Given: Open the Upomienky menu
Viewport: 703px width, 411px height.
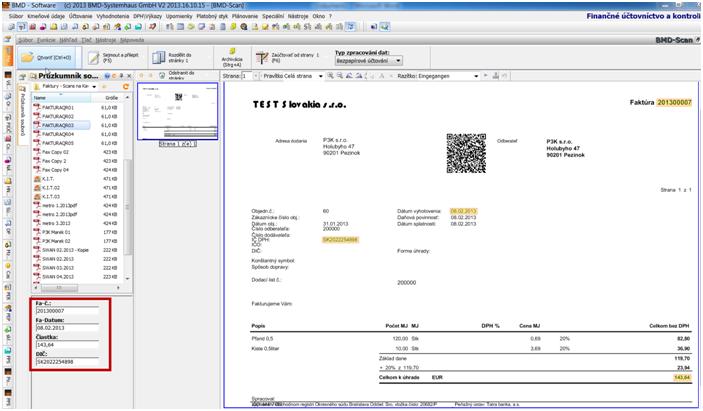Looking at the screenshot, I should 179,16.
